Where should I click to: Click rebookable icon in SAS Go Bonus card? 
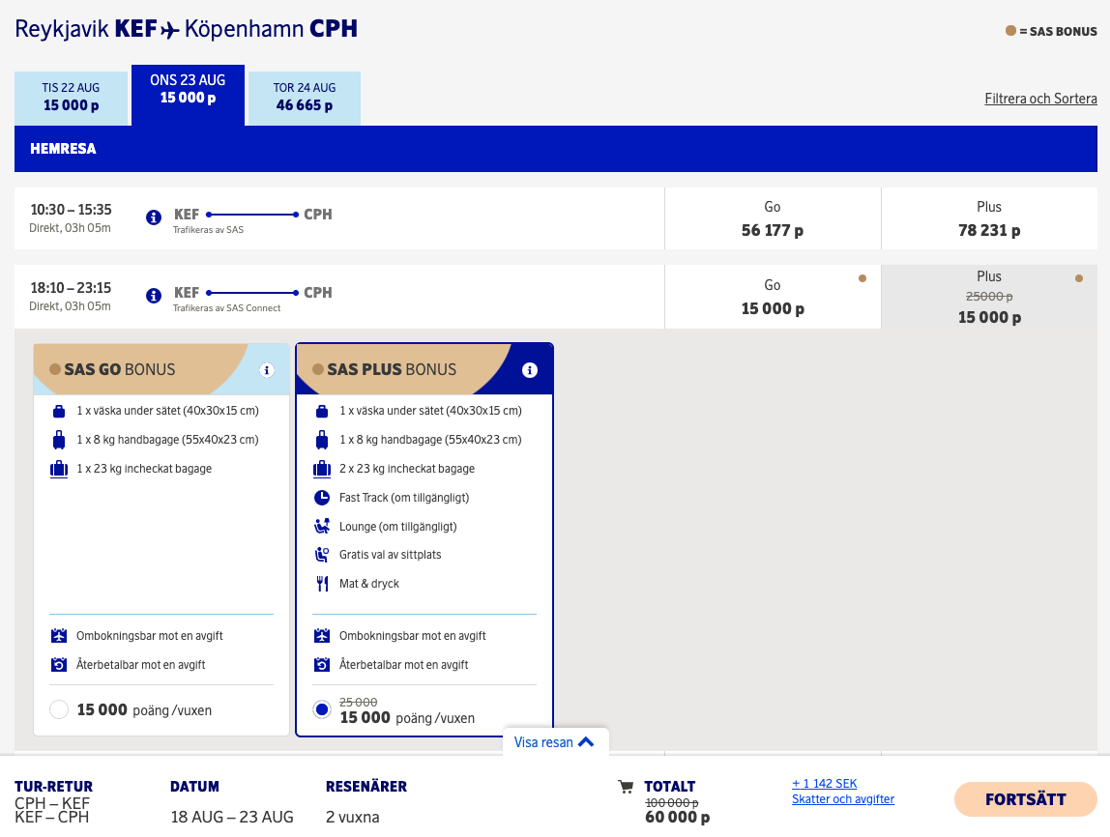[x=59, y=636]
